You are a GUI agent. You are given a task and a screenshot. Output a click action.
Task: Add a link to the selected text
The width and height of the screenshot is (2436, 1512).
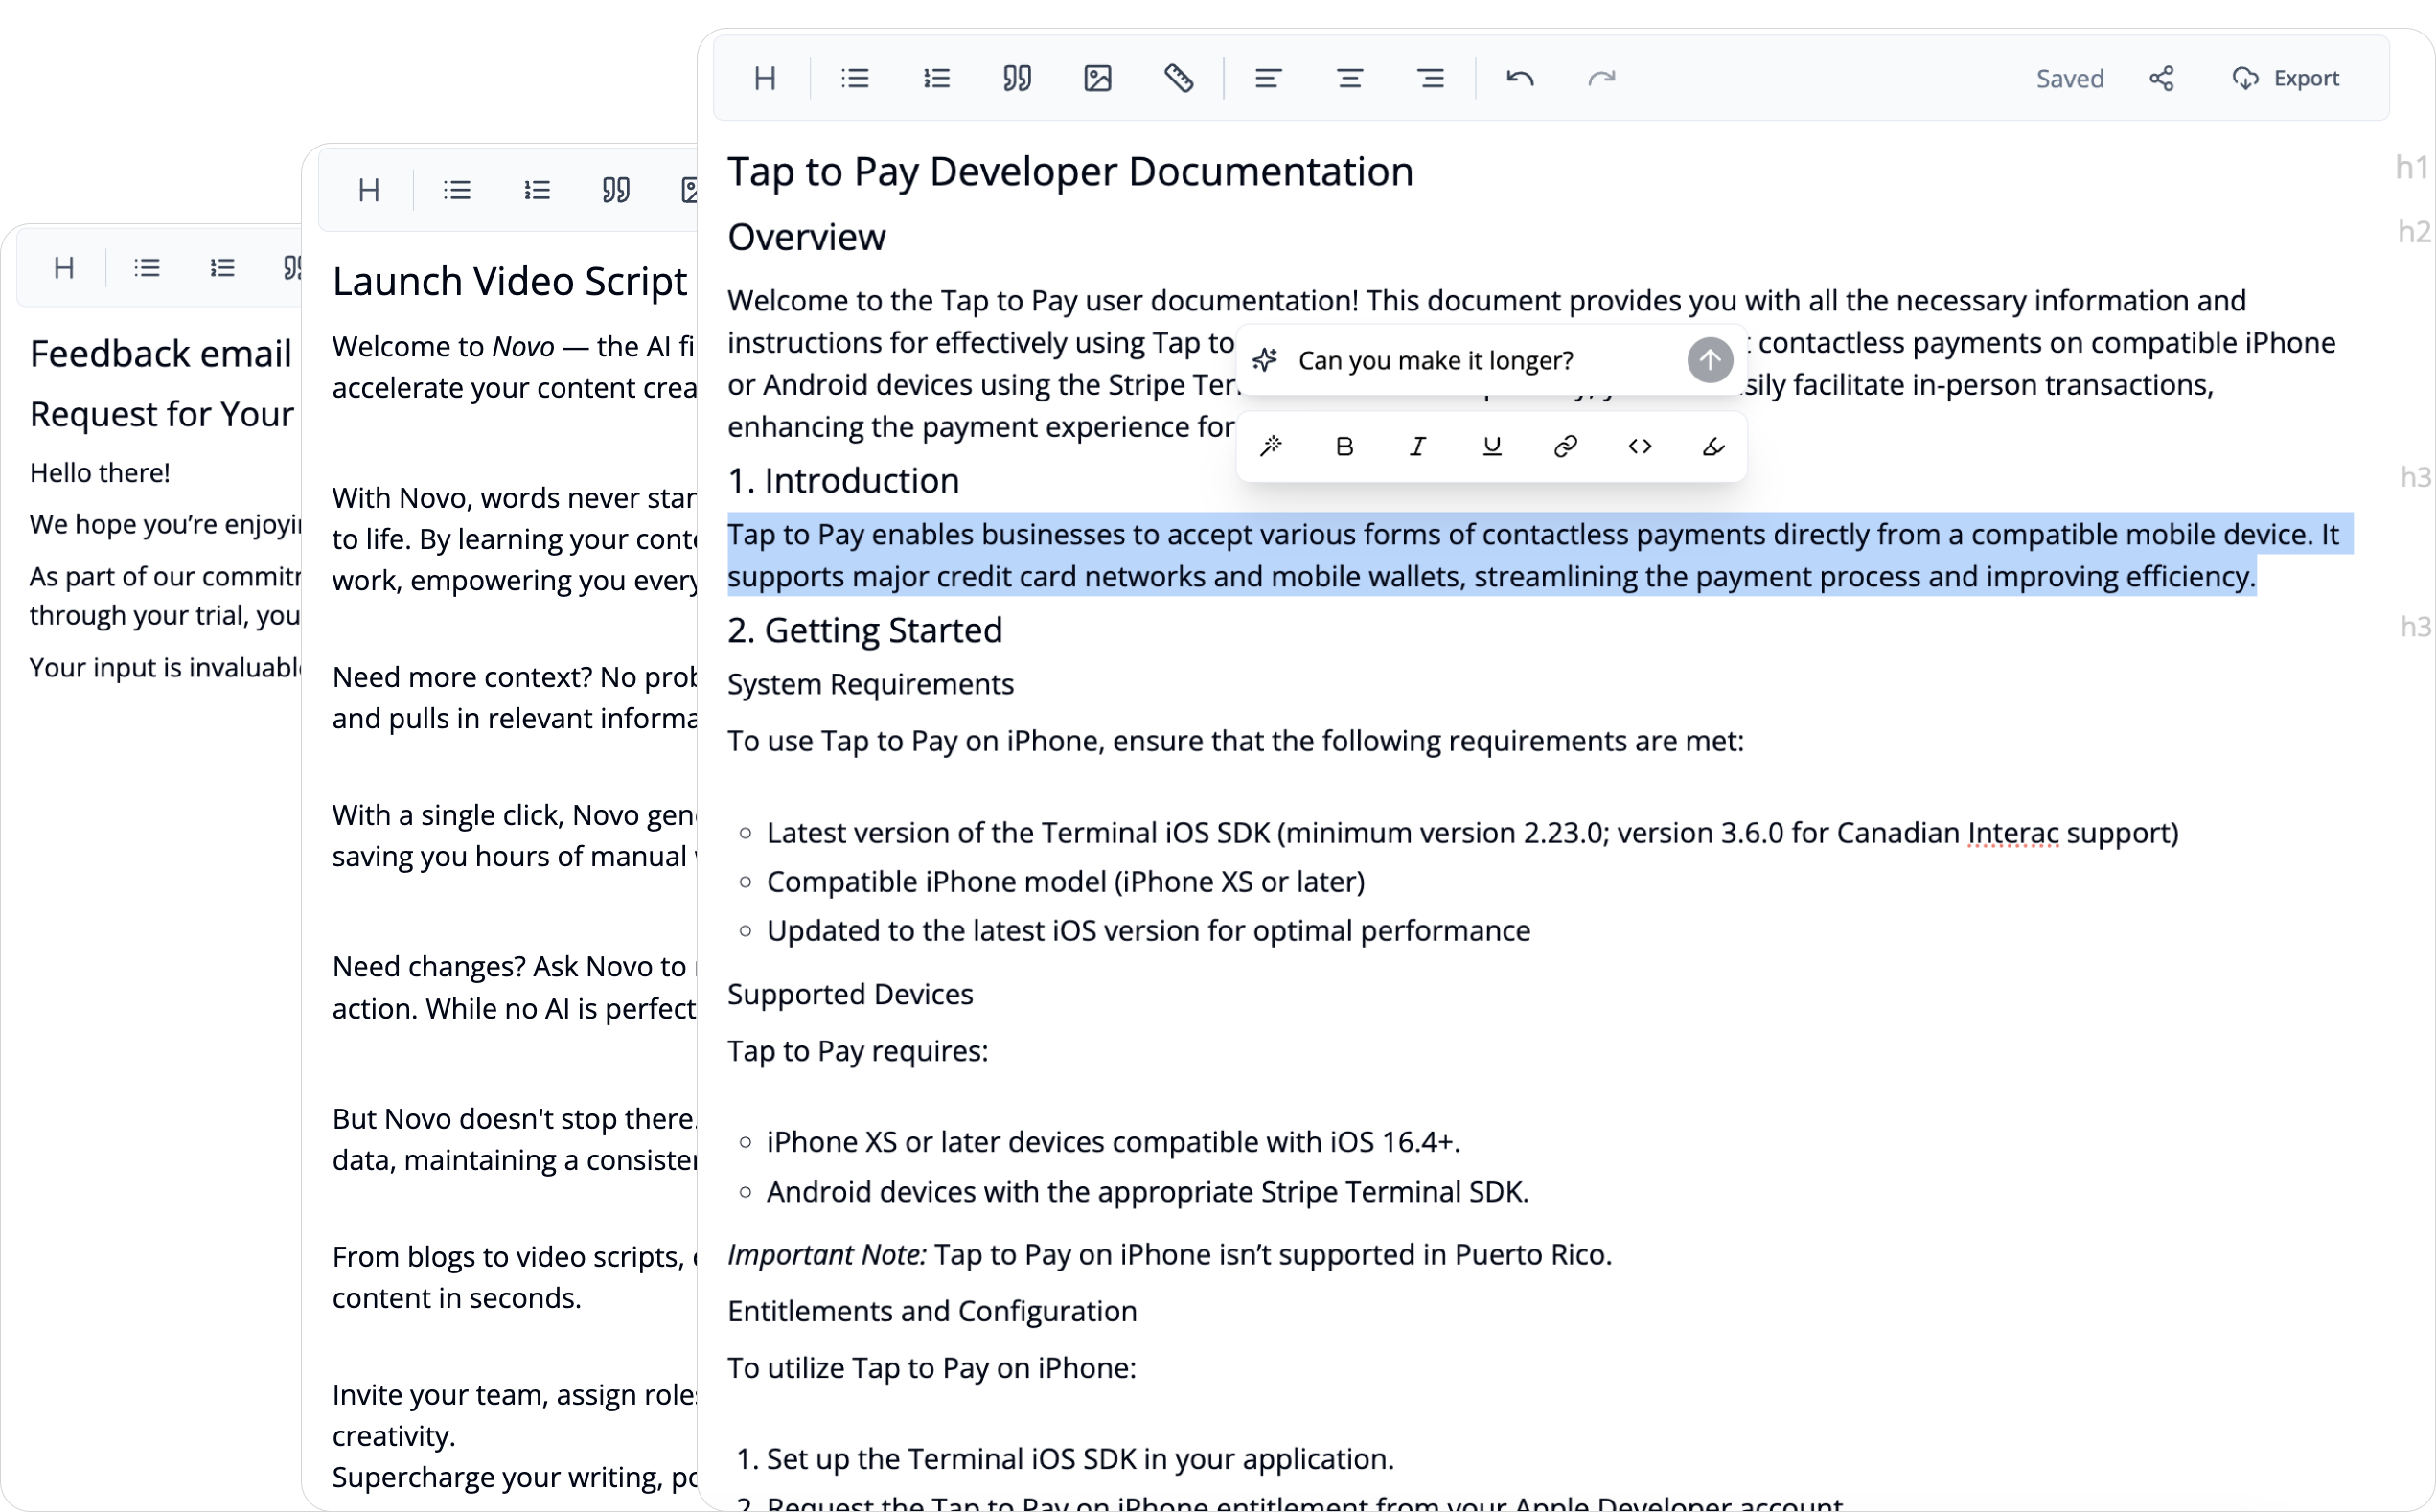click(x=1566, y=446)
